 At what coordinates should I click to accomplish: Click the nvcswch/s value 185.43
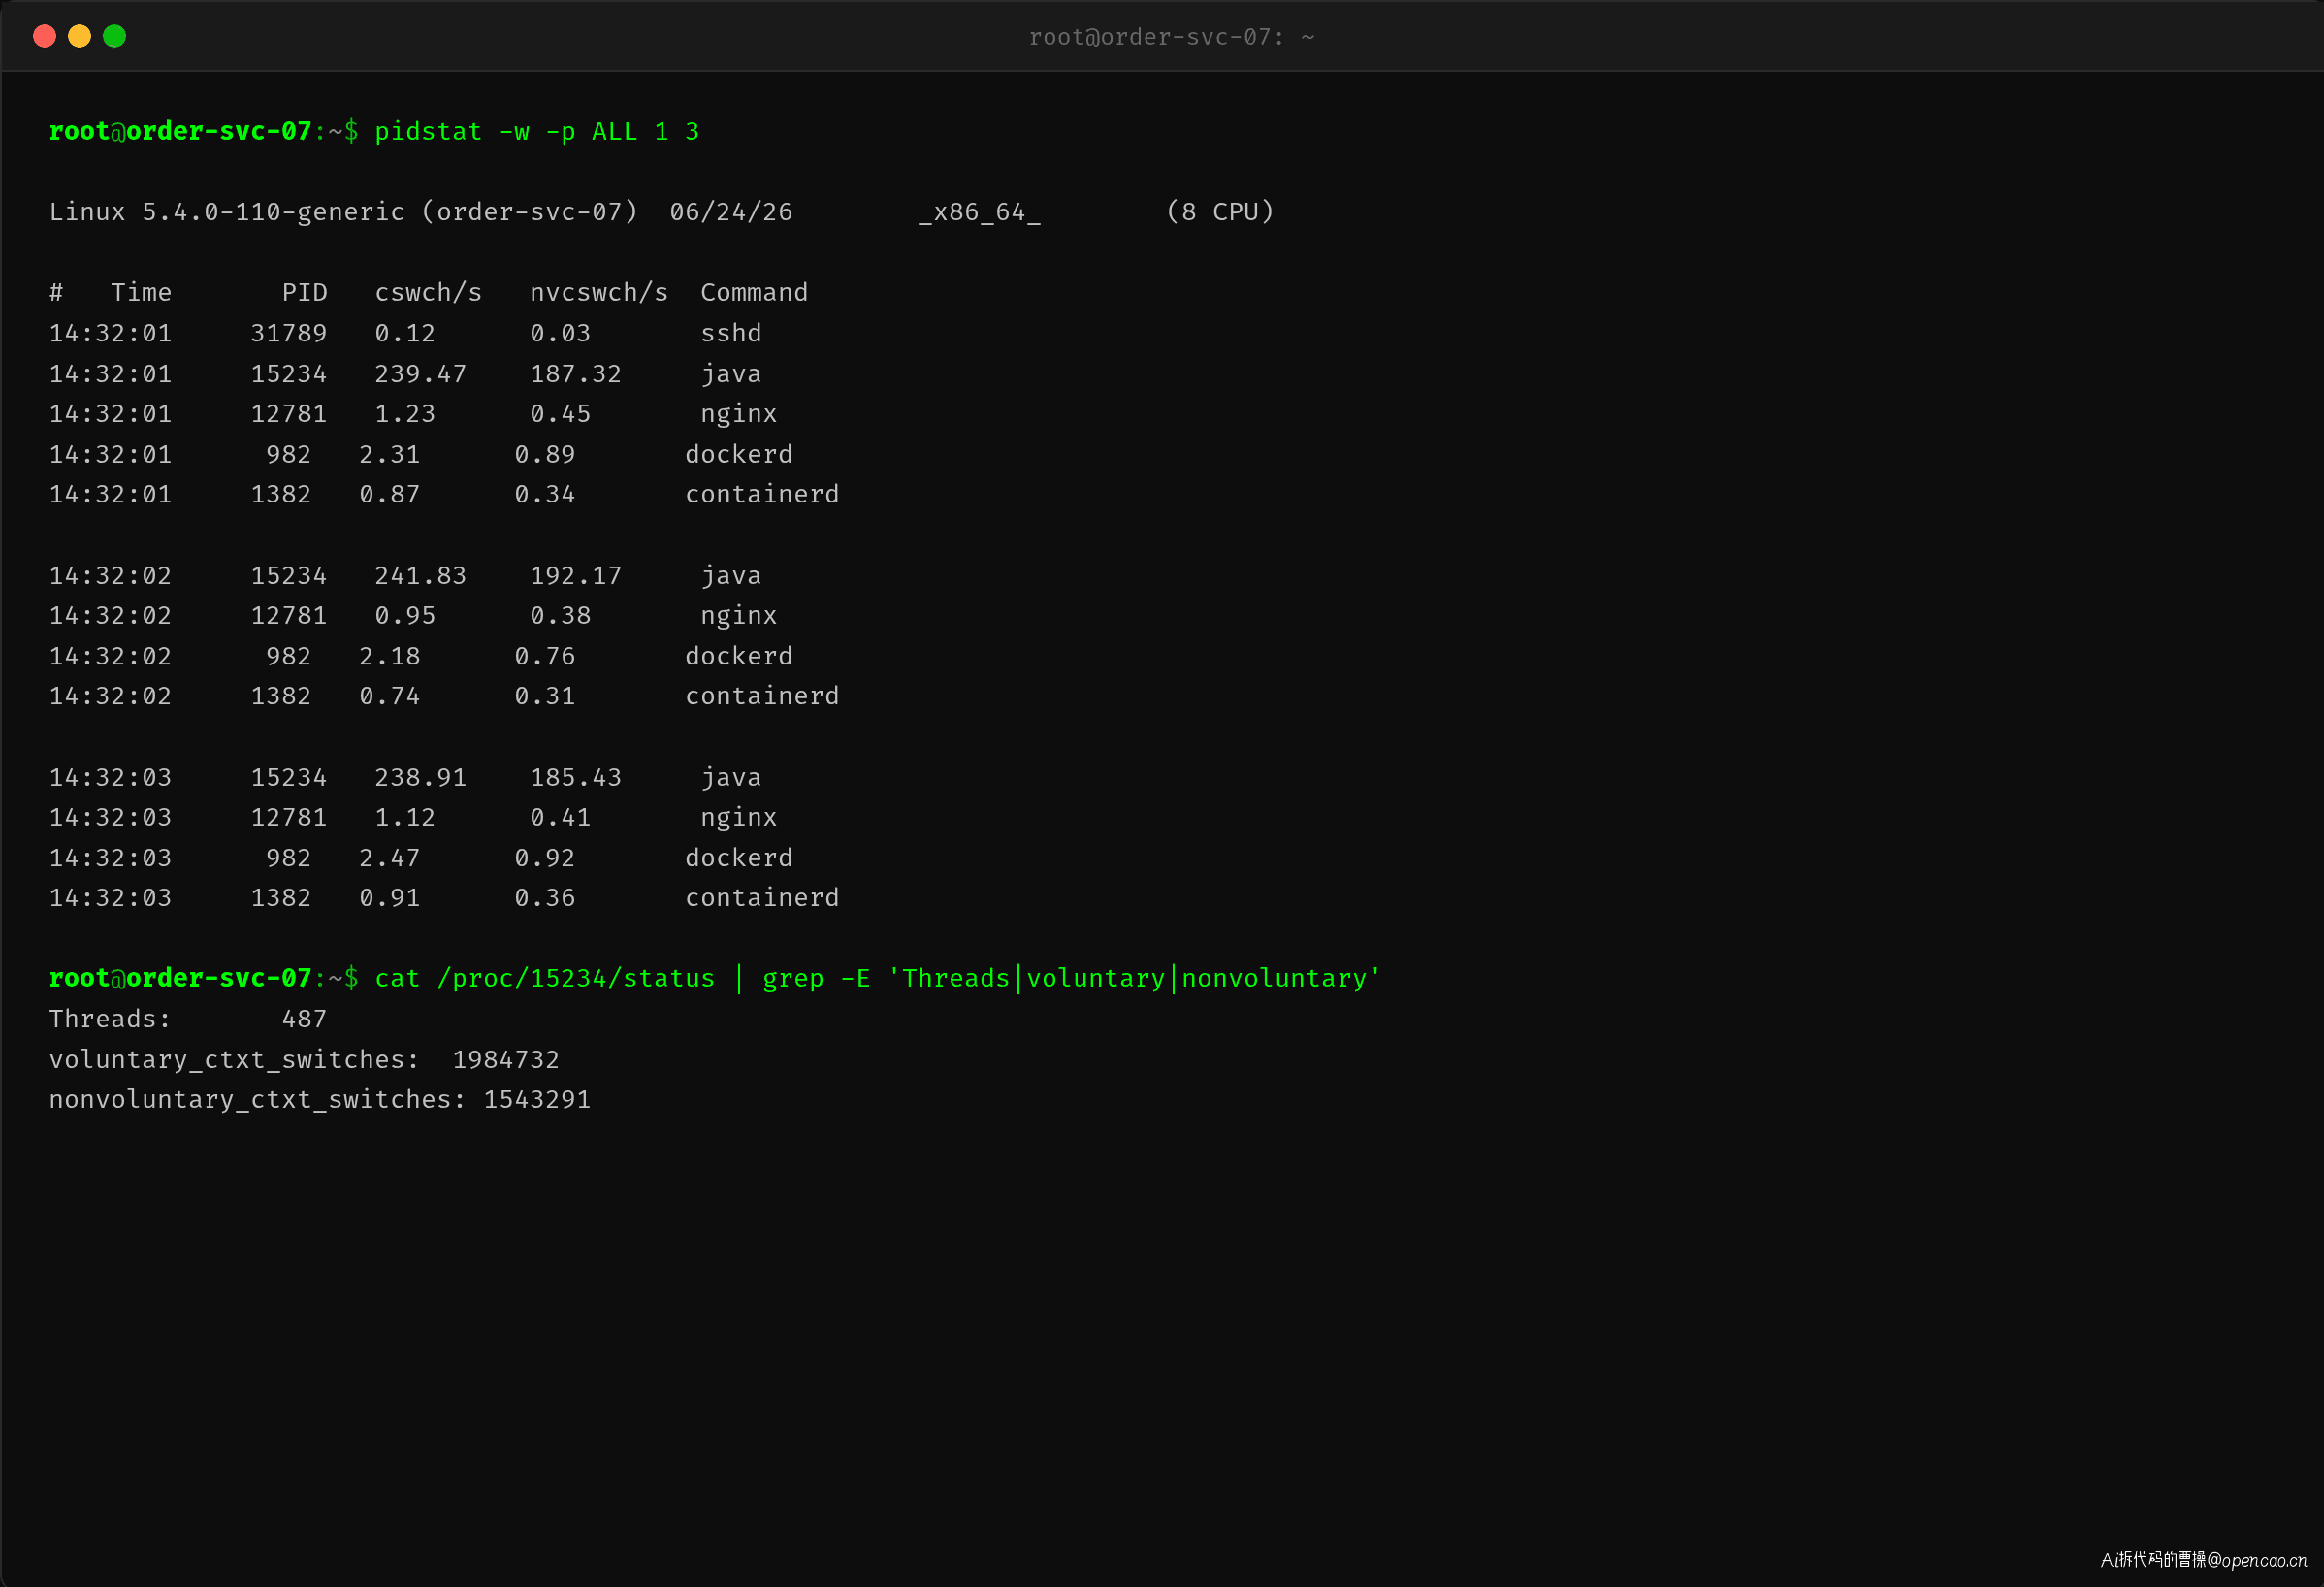tap(576, 778)
